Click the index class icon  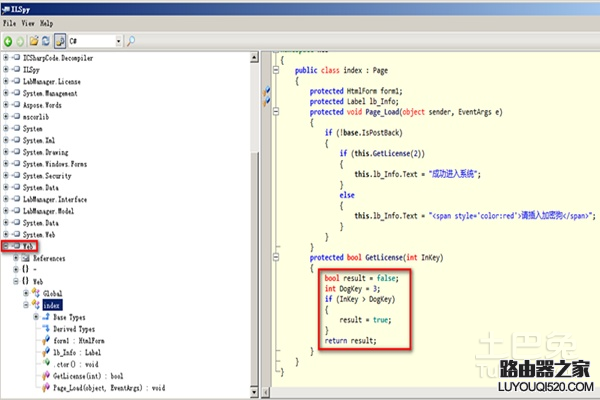coord(36,305)
